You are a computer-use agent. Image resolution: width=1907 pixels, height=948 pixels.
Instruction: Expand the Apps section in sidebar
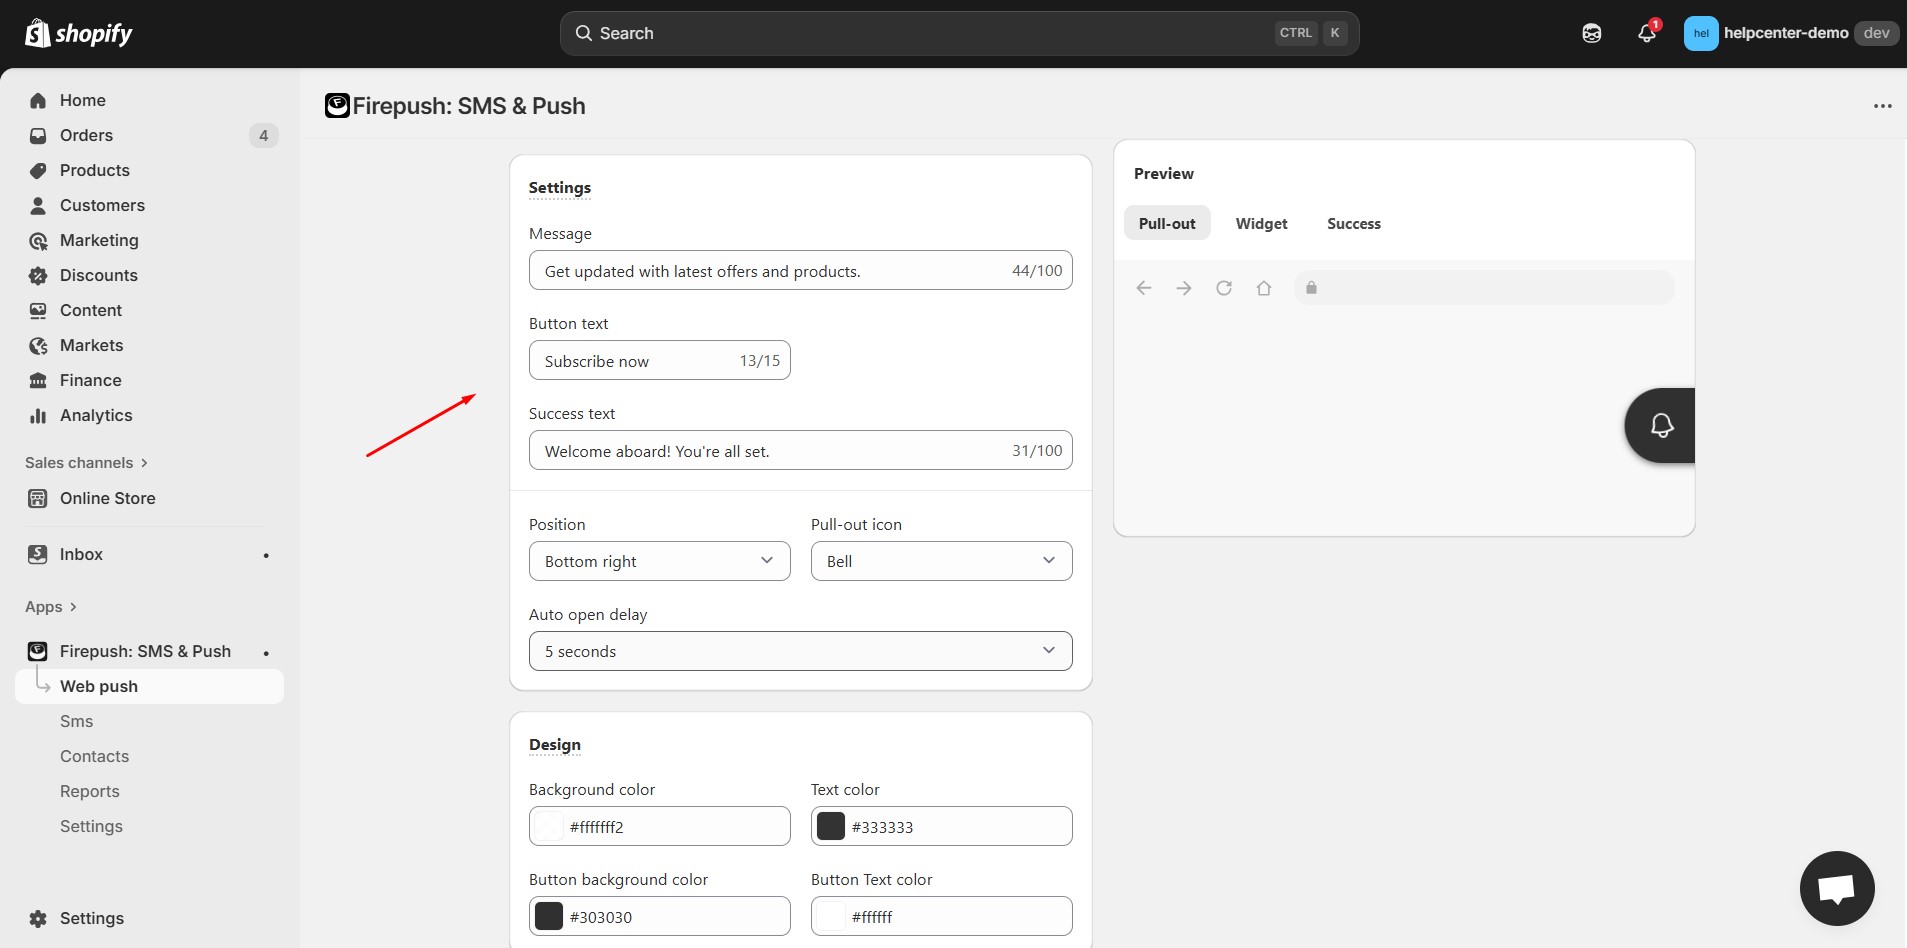(x=51, y=607)
